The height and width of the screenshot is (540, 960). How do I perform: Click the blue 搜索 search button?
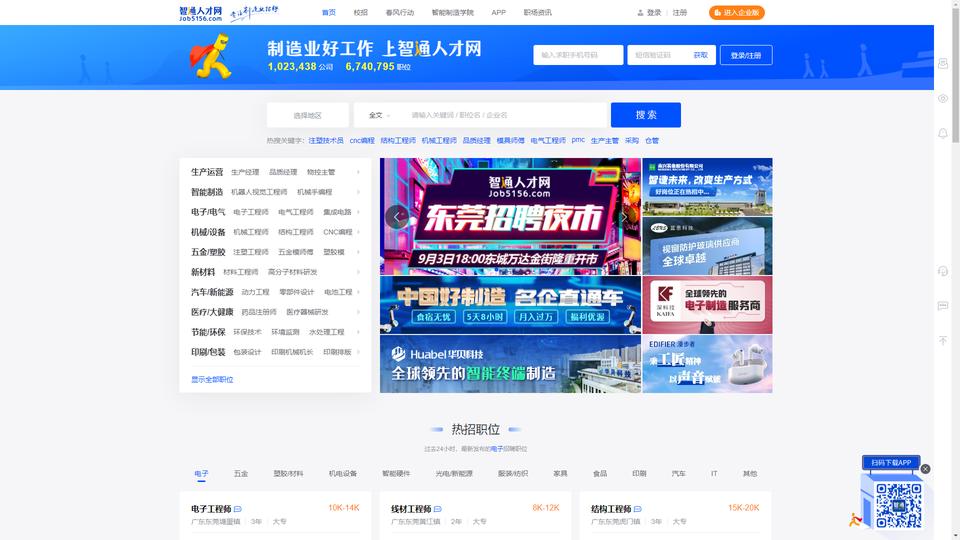click(x=646, y=115)
